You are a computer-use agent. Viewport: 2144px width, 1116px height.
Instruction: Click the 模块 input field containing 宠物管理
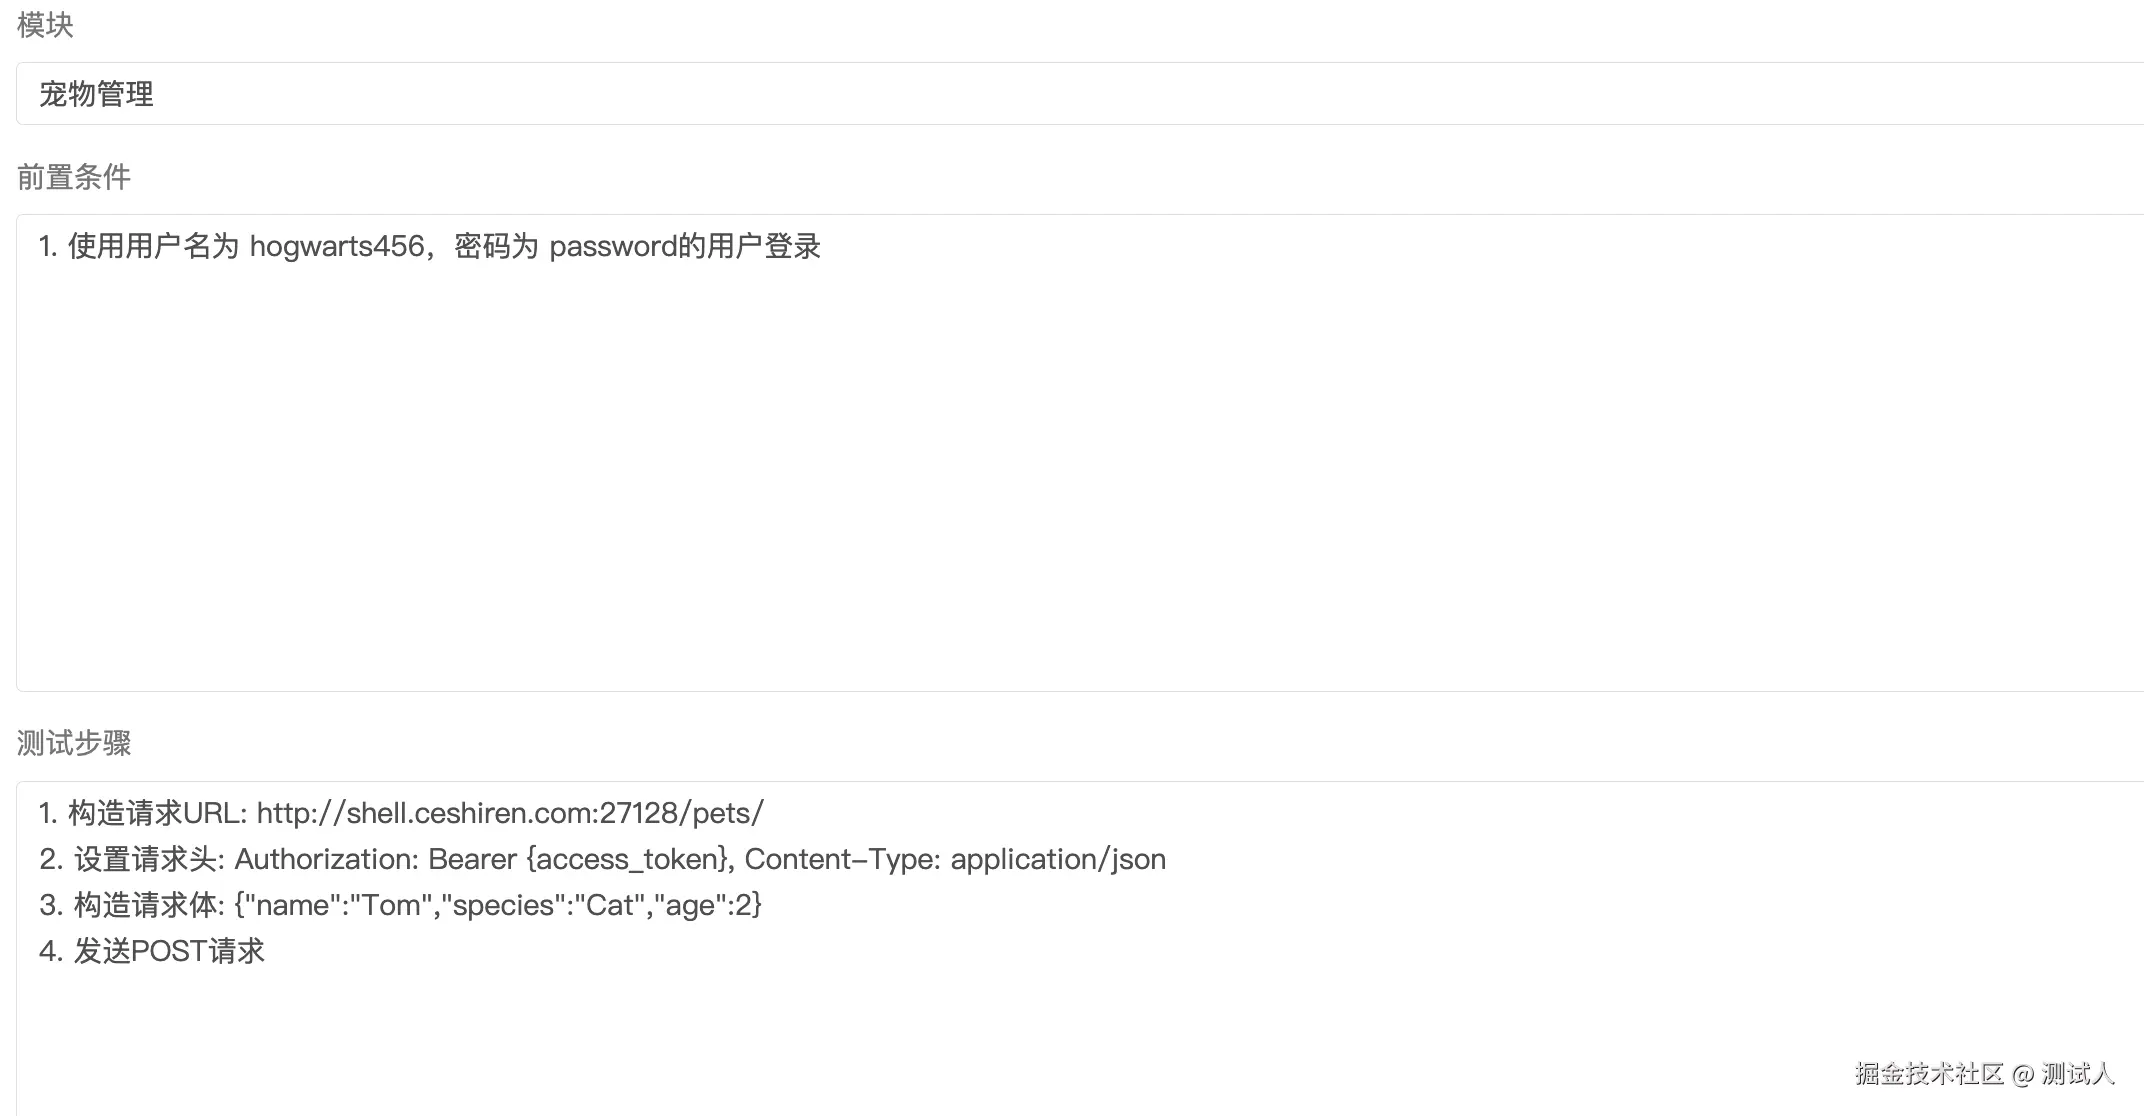(x=1000, y=94)
